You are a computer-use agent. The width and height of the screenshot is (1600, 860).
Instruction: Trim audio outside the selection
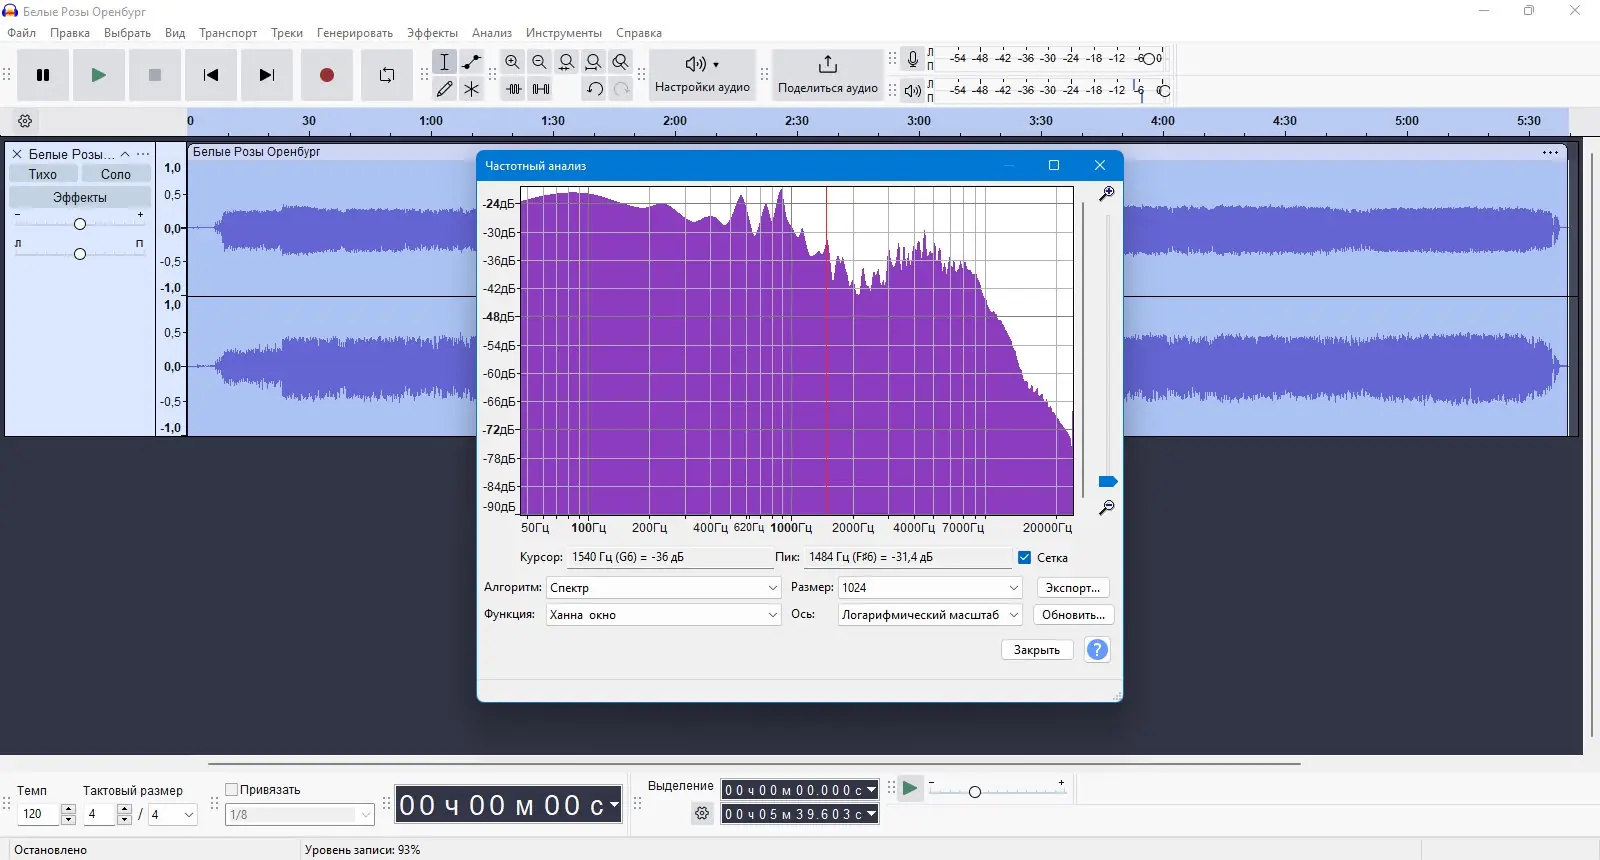(x=514, y=89)
